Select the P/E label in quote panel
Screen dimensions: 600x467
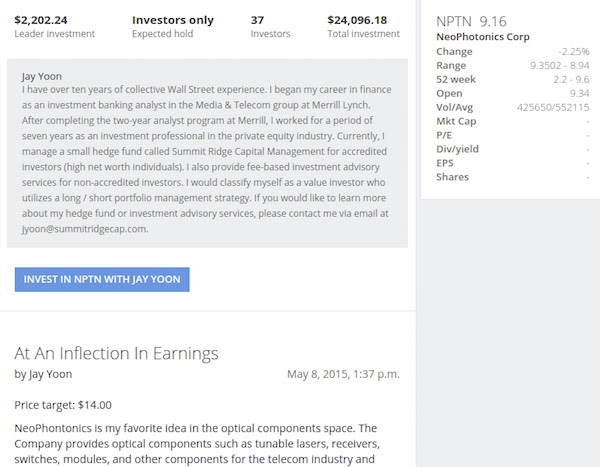click(444, 135)
